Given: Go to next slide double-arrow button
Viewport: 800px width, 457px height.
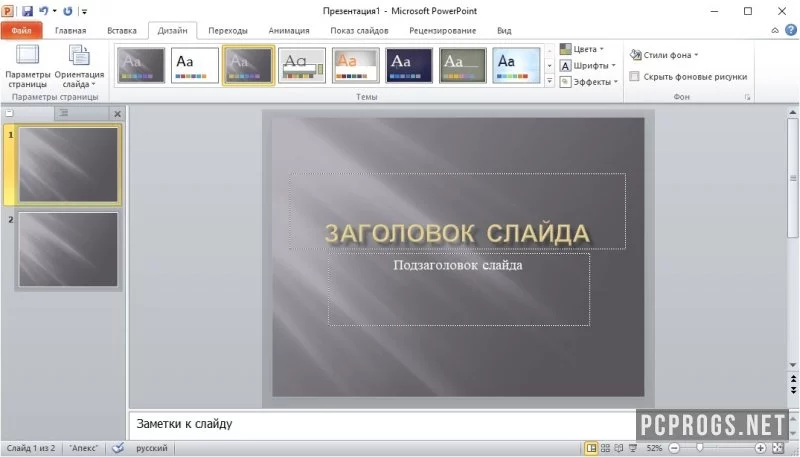Looking at the screenshot, I should pos(793,390).
